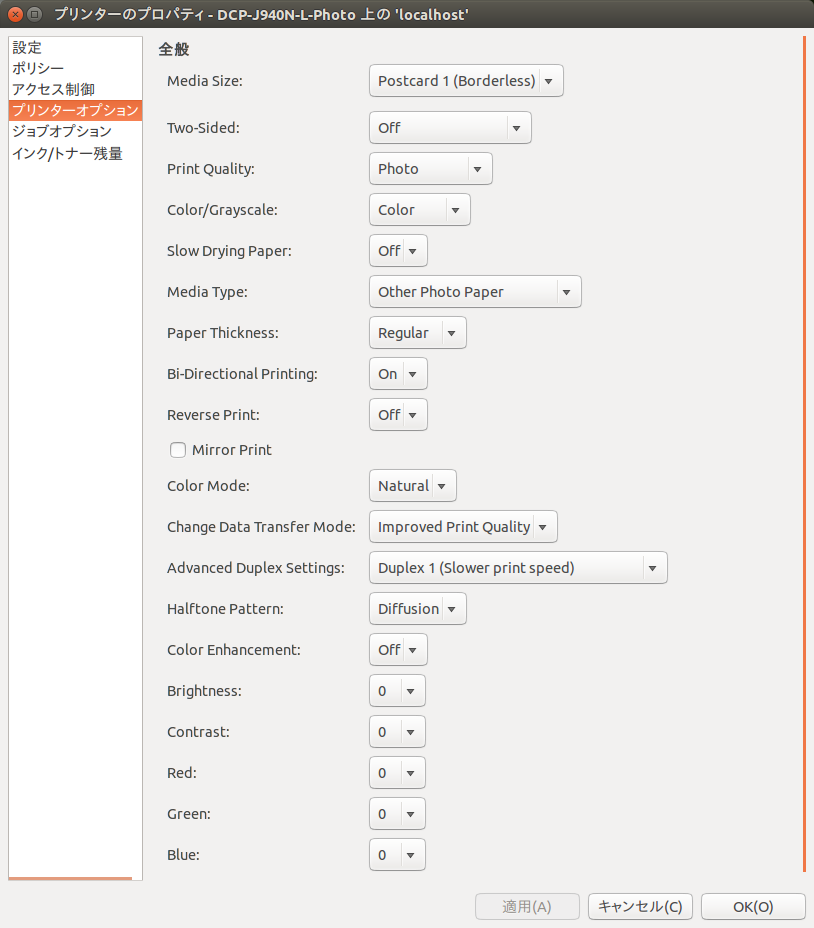Click the sidebar horizontal scrollbar
814x928 pixels.
pyautogui.click(x=70, y=878)
